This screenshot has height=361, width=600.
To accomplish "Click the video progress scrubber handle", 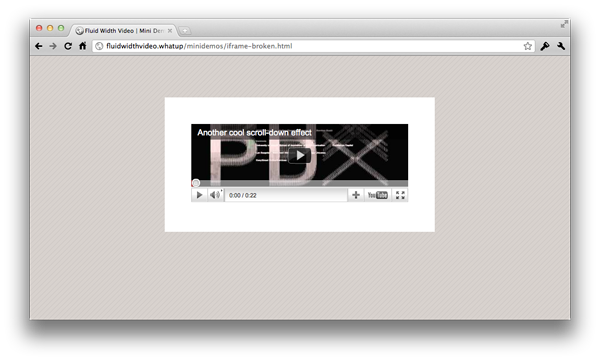I will [196, 183].
